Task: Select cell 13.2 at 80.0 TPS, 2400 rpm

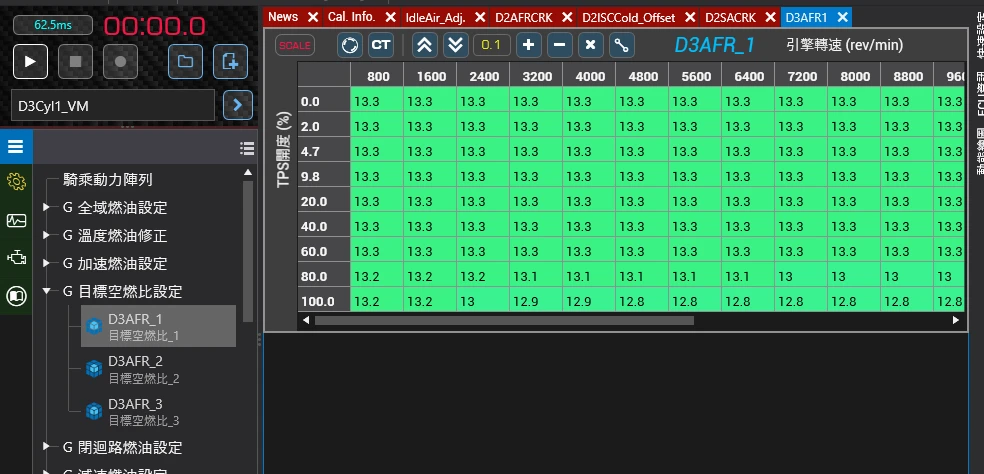Action: 483,276
